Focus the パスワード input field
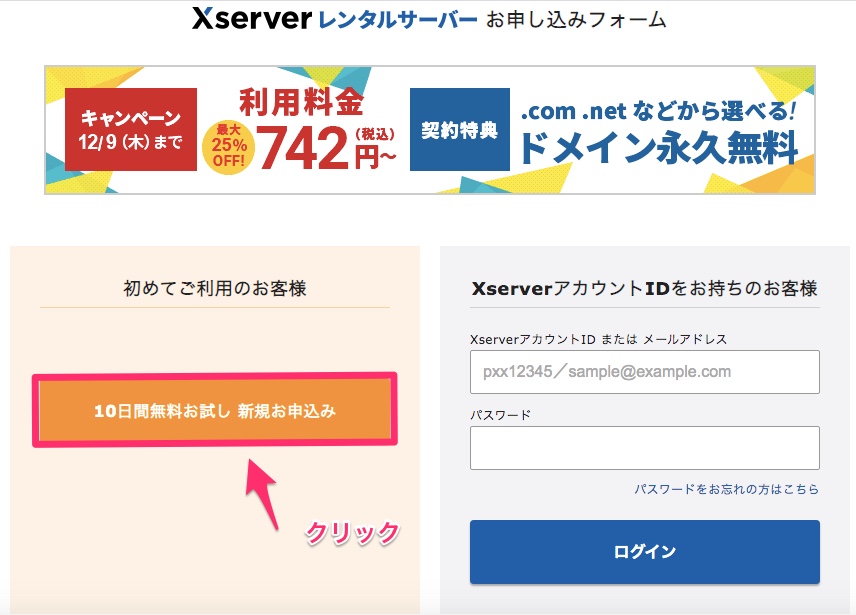 click(x=645, y=448)
